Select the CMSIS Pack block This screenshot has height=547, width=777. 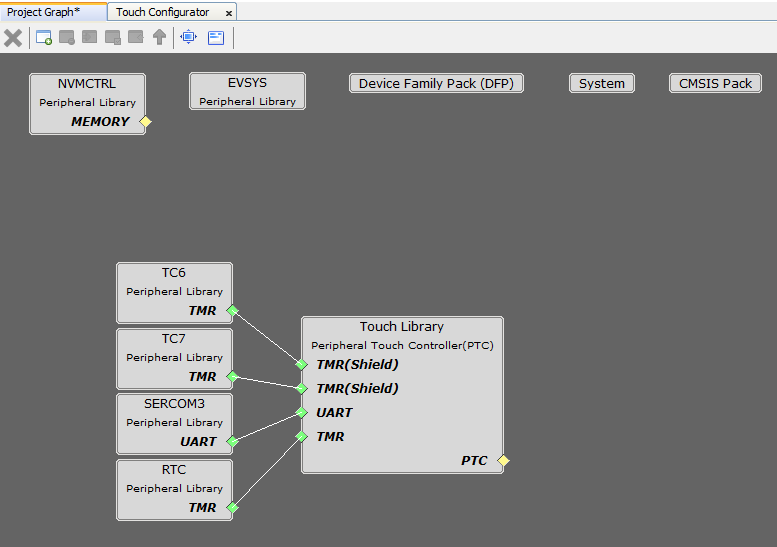(715, 83)
